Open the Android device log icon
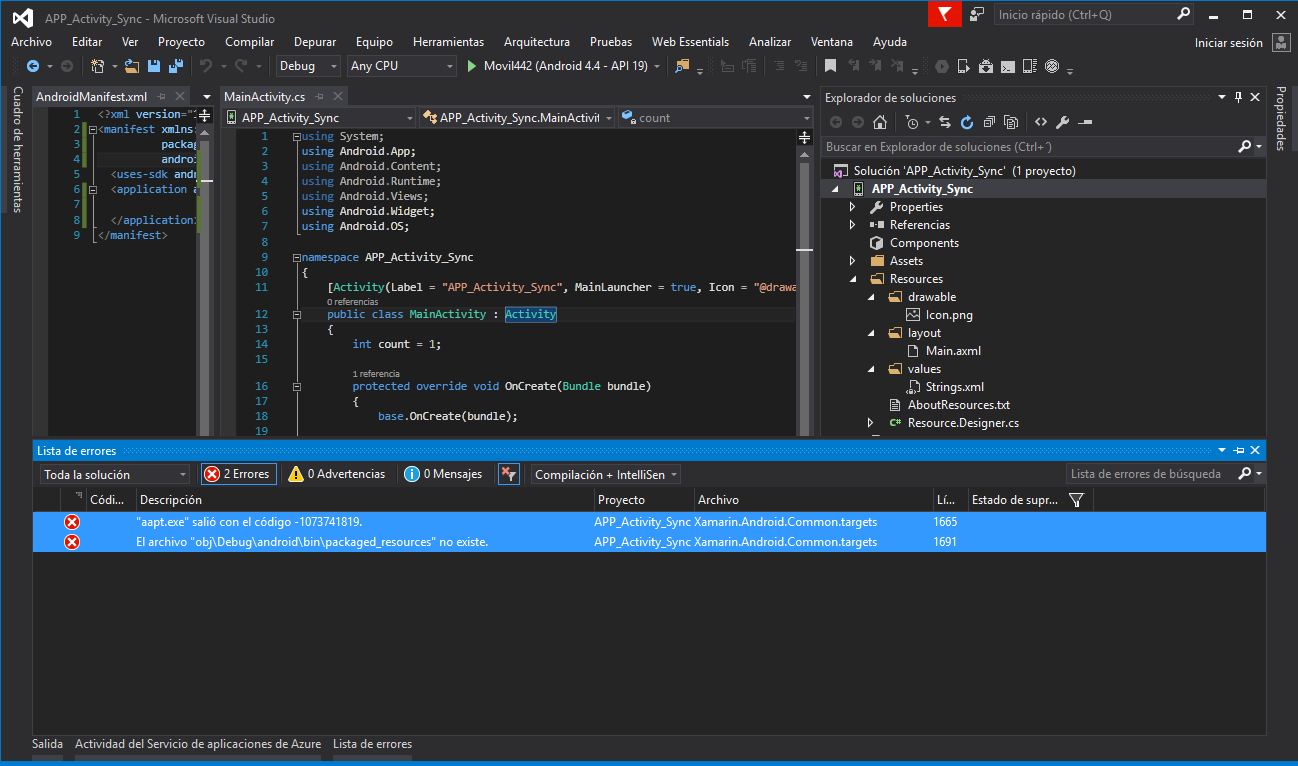1298x766 pixels. (1030, 66)
